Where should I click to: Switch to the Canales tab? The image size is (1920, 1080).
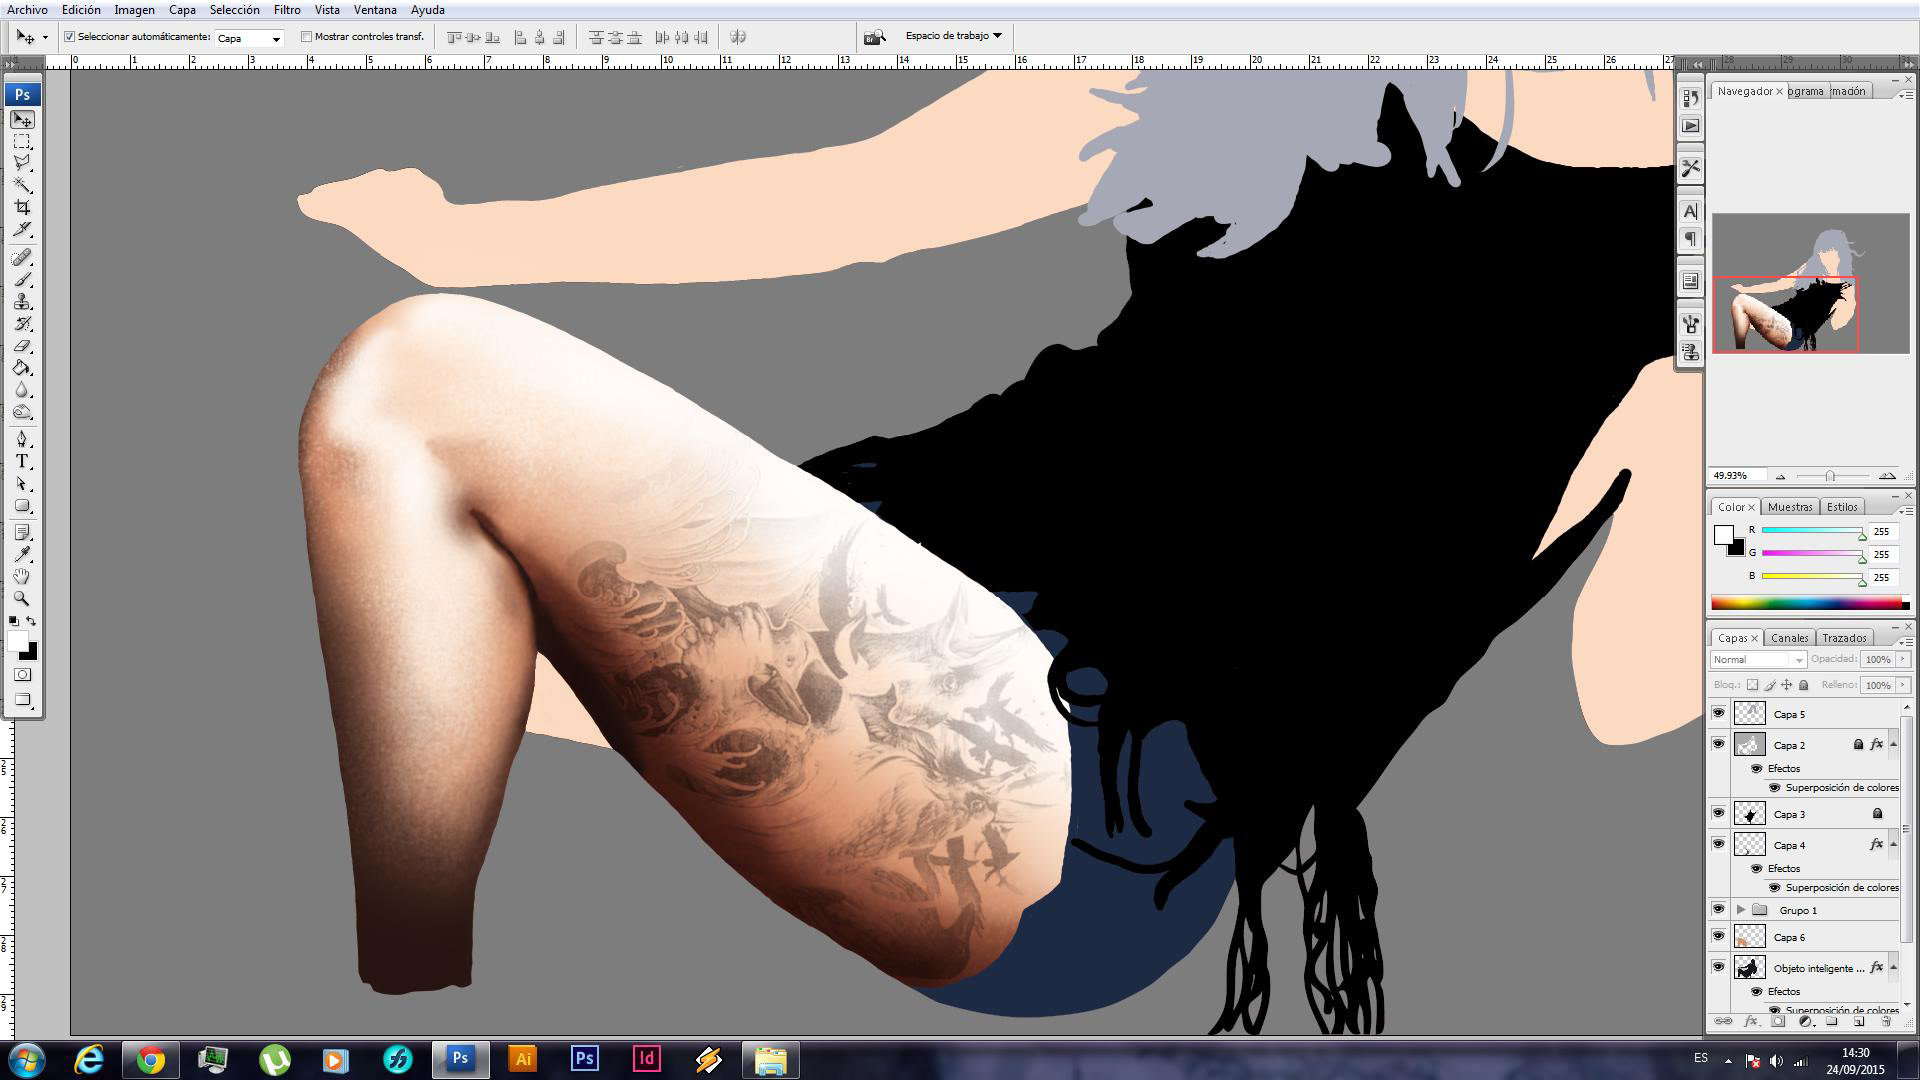pos(1789,638)
